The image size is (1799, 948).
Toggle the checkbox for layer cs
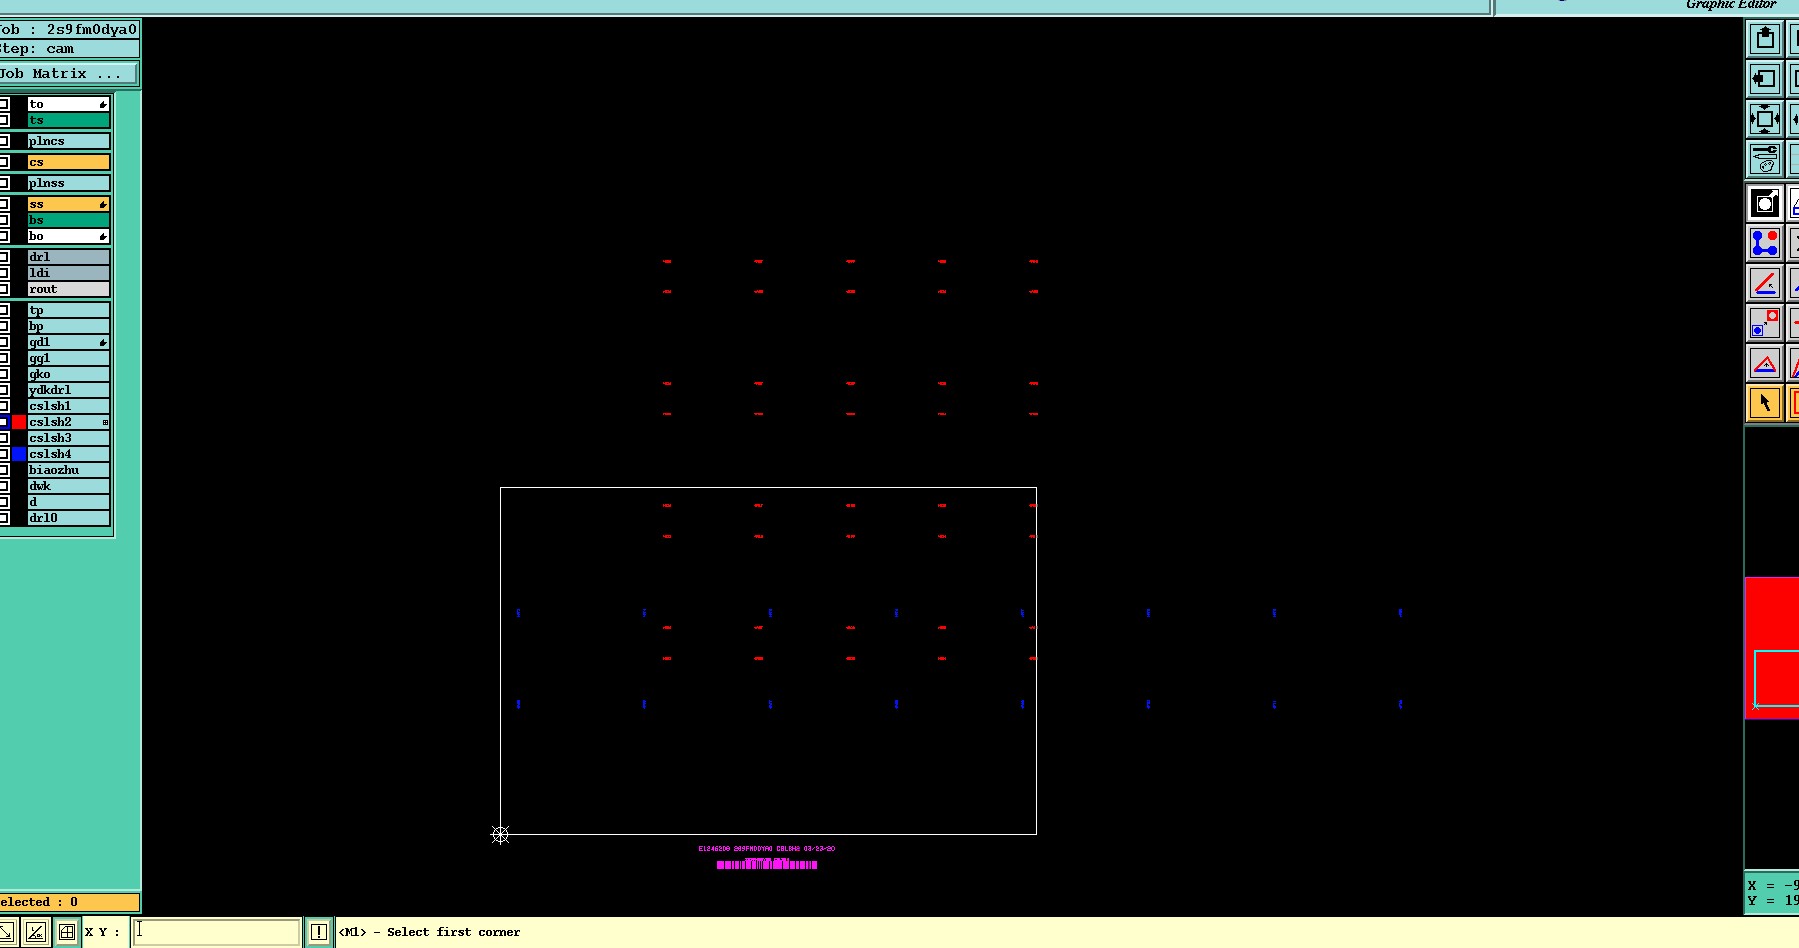[x=4, y=162]
